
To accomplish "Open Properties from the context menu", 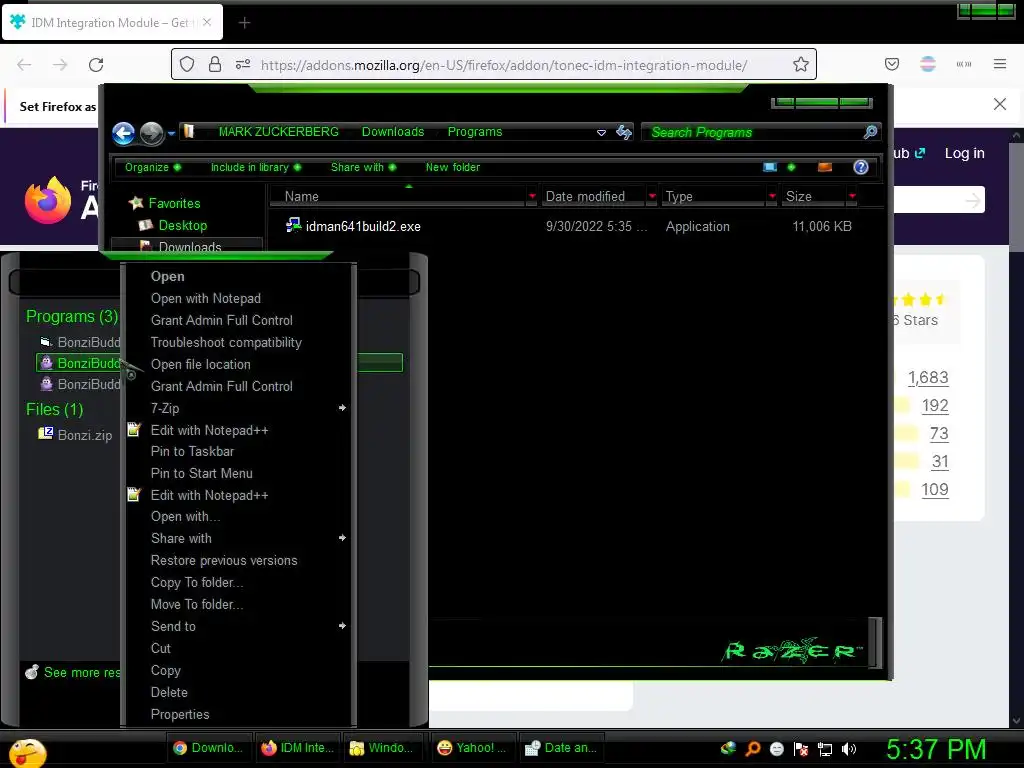I will [x=238, y=714].
